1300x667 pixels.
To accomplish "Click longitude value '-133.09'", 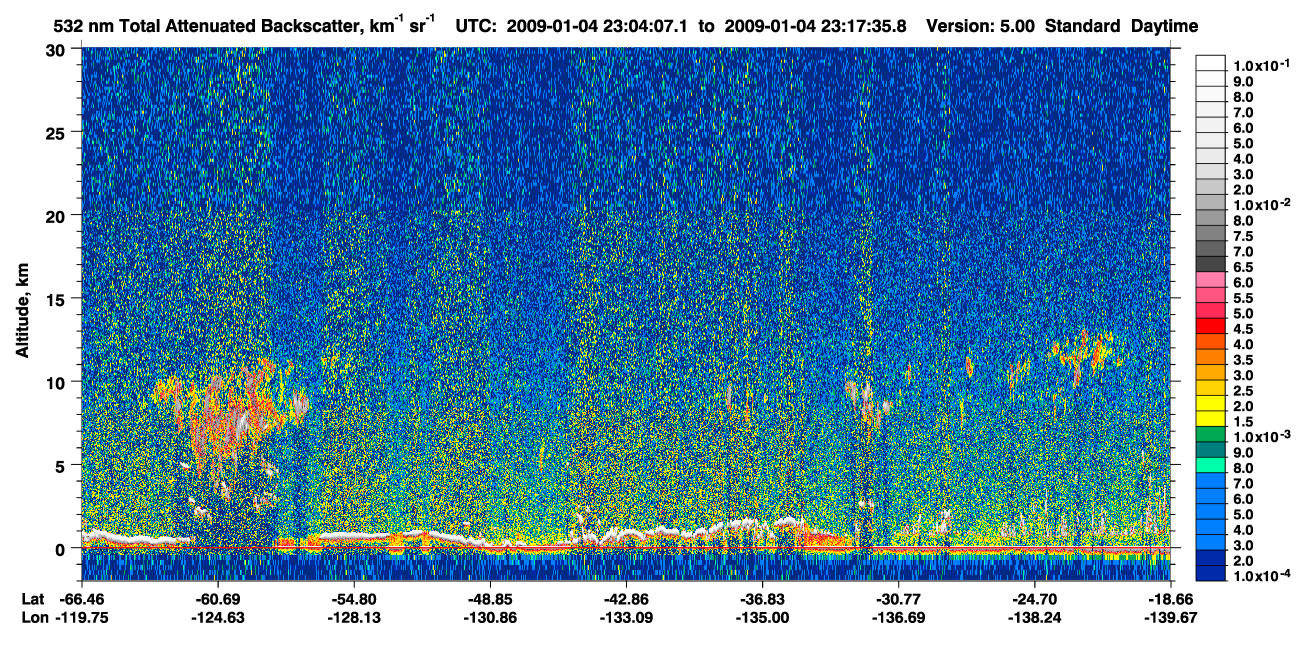I will point(626,618).
